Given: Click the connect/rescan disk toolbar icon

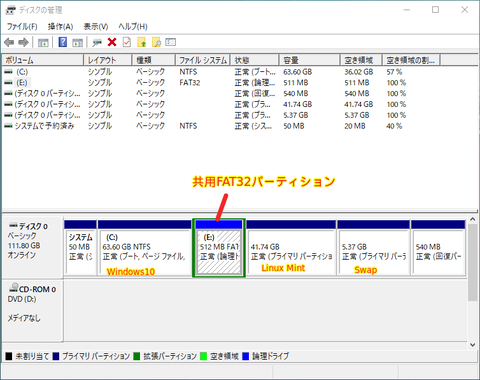Looking at the screenshot, I should pos(97,42).
